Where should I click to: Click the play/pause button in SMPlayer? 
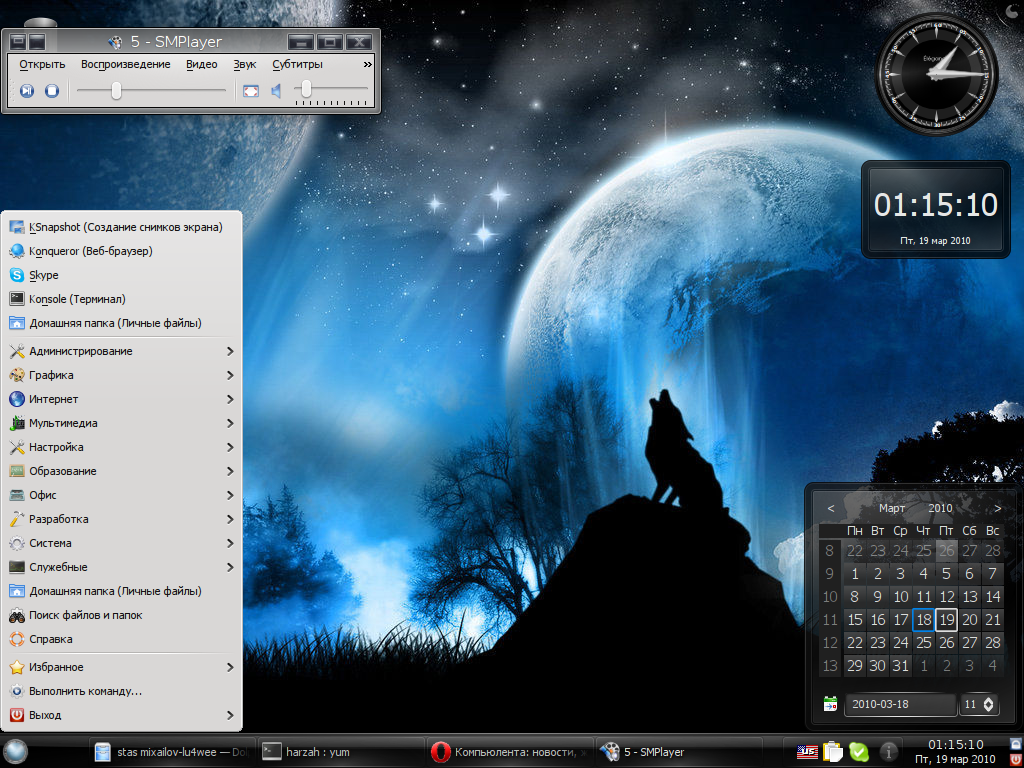pos(27,91)
